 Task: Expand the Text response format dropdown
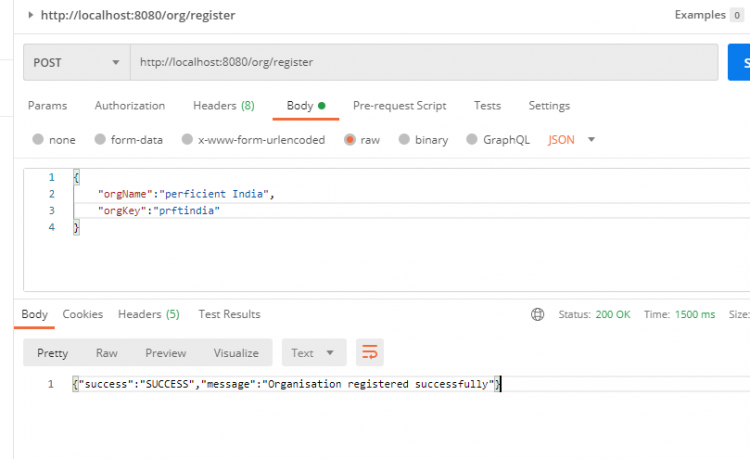pyautogui.click(x=314, y=352)
